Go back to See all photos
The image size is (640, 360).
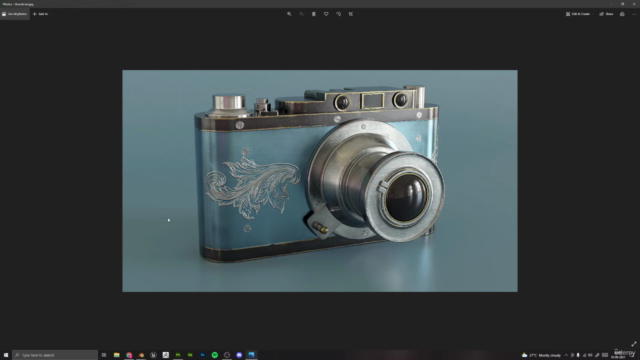click(15, 14)
